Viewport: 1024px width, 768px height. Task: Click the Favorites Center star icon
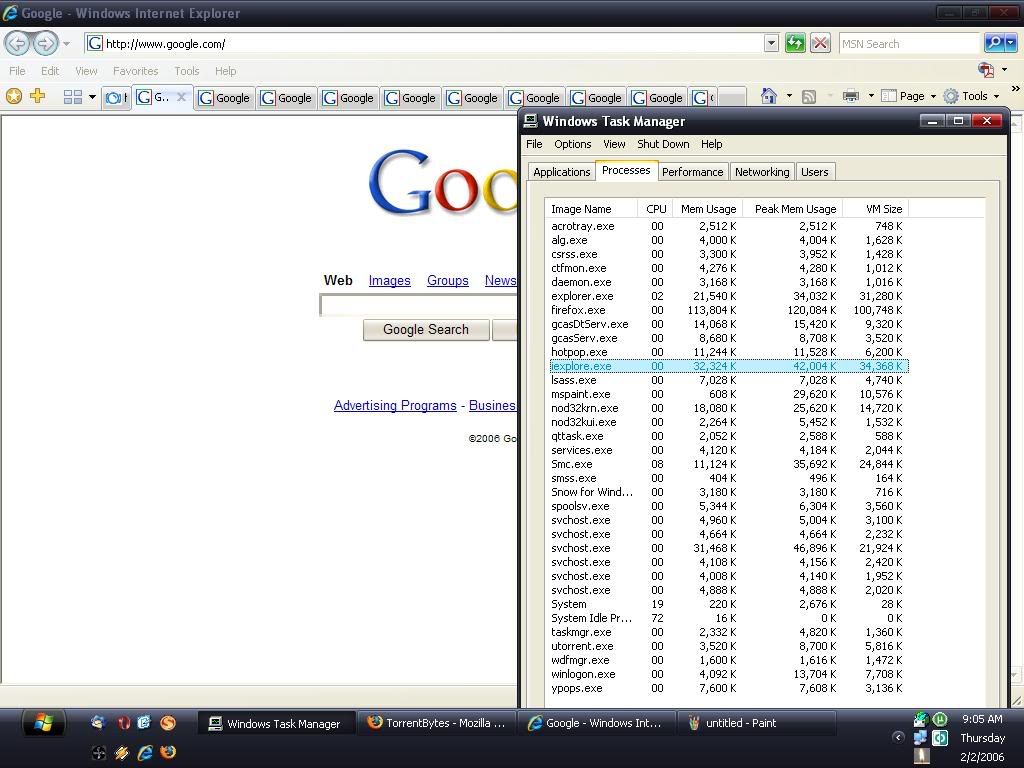coord(14,97)
